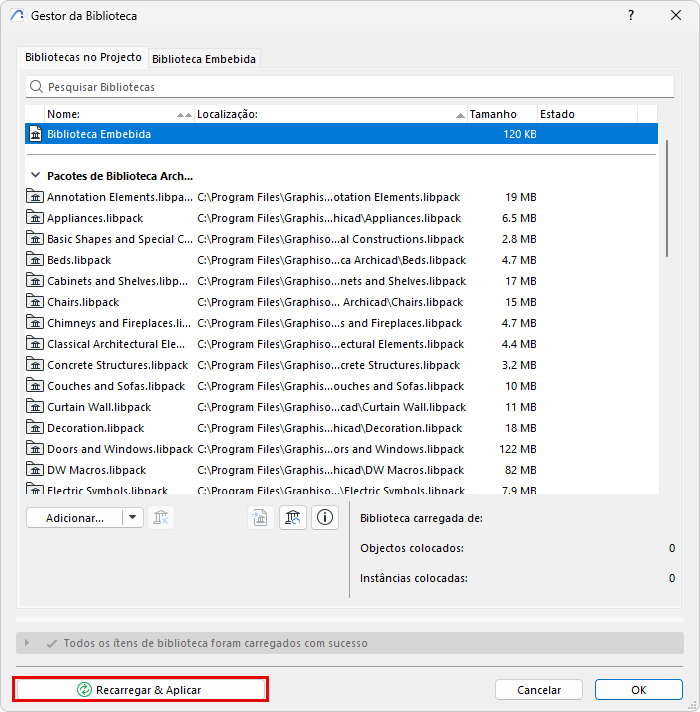Viewport: 700px width, 712px height.
Task: Click the Cancelar button
Action: [539, 690]
